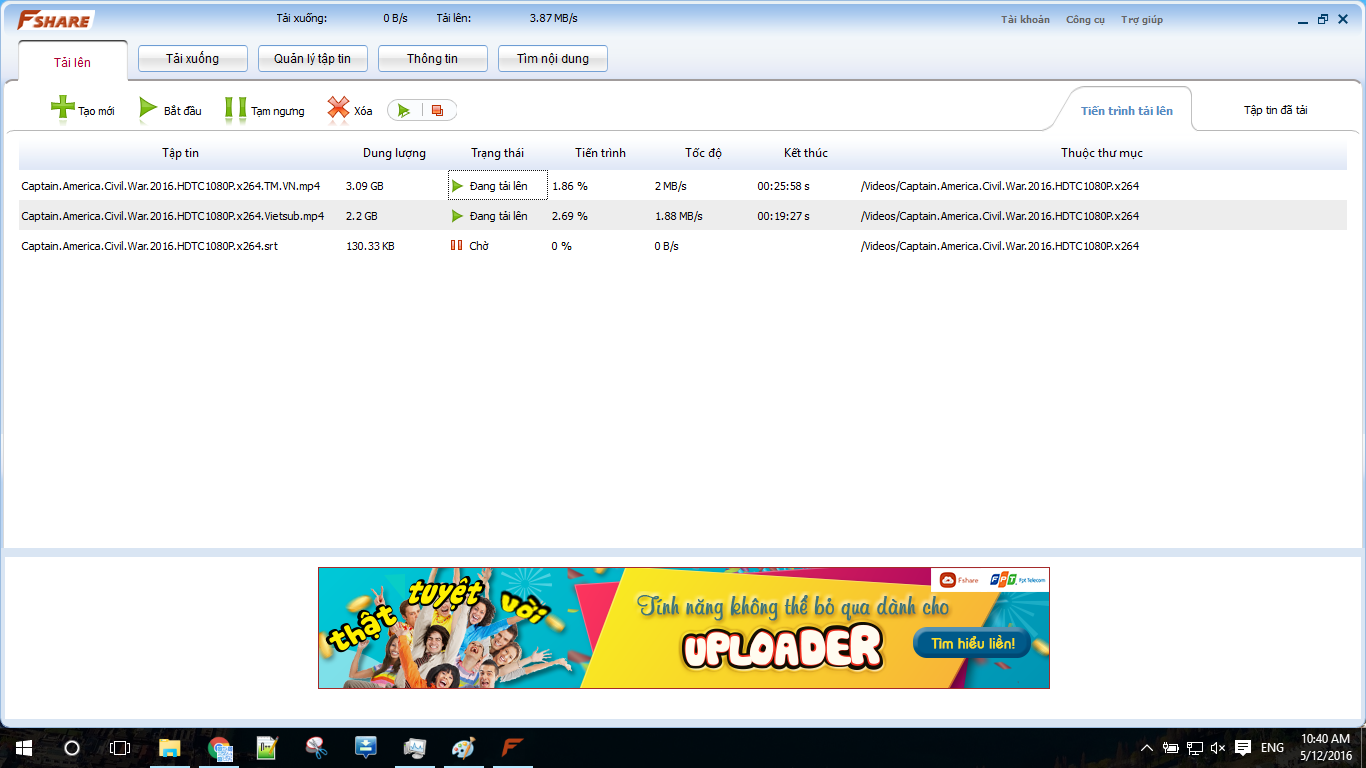
Task: Switch to Chrome on the taskbar
Action: click(219, 748)
